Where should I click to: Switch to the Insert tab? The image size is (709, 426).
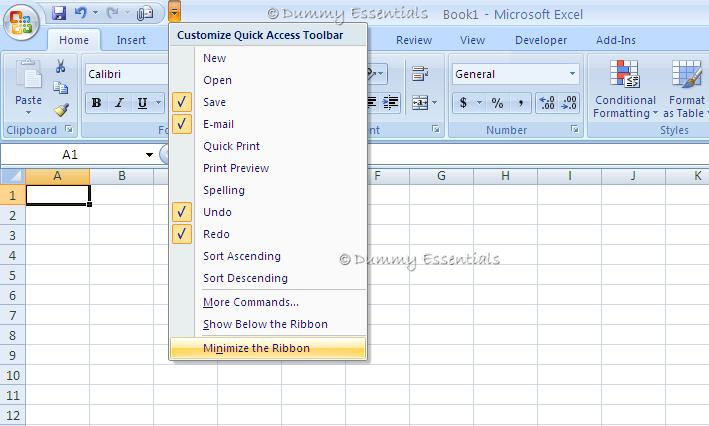pos(131,40)
